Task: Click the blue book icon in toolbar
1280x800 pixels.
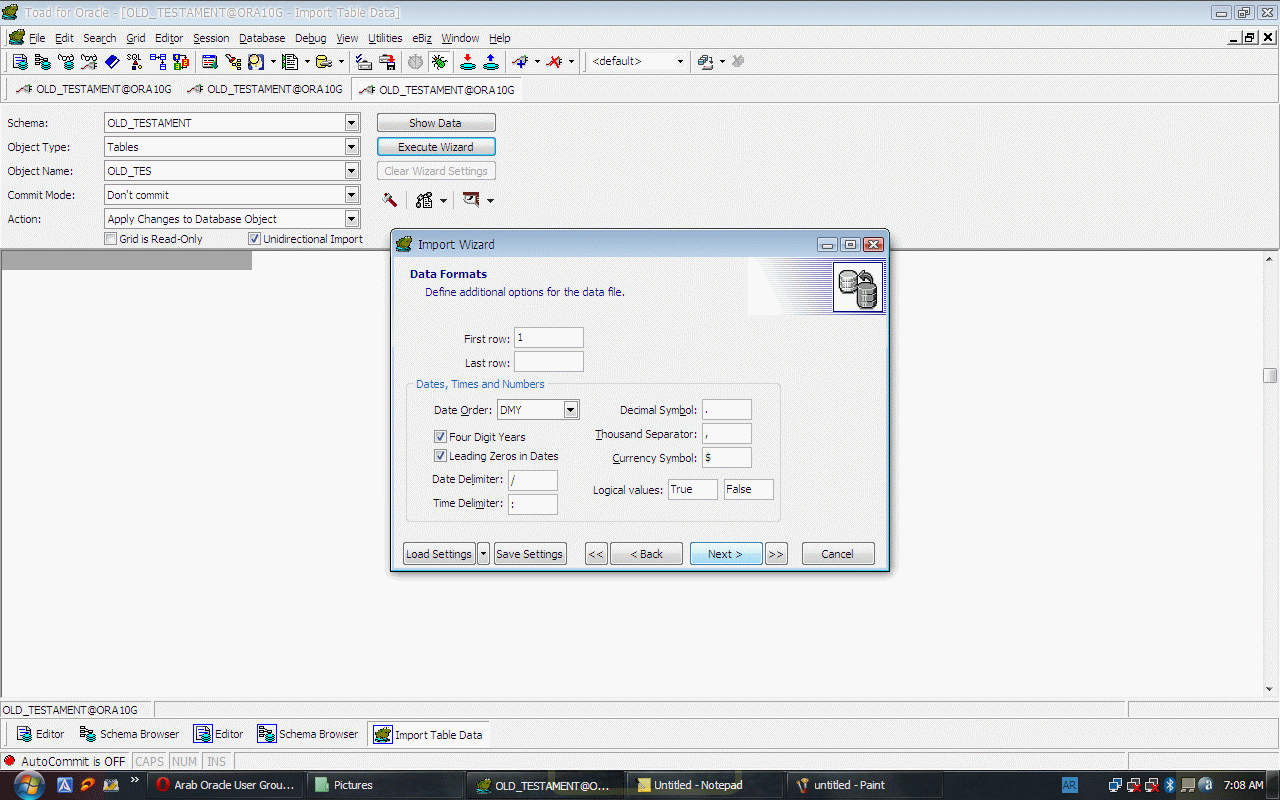Action: pyautogui.click(x=112, y=62)
